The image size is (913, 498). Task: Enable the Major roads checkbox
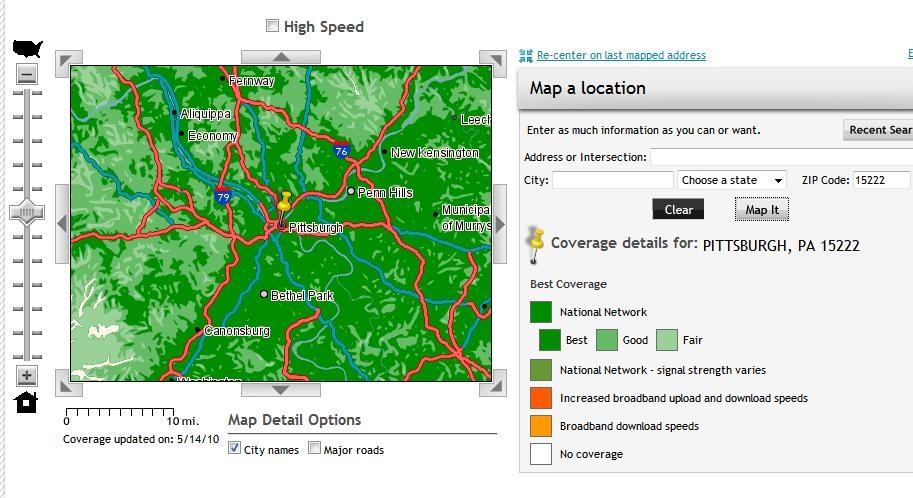[x=314, y=449]
